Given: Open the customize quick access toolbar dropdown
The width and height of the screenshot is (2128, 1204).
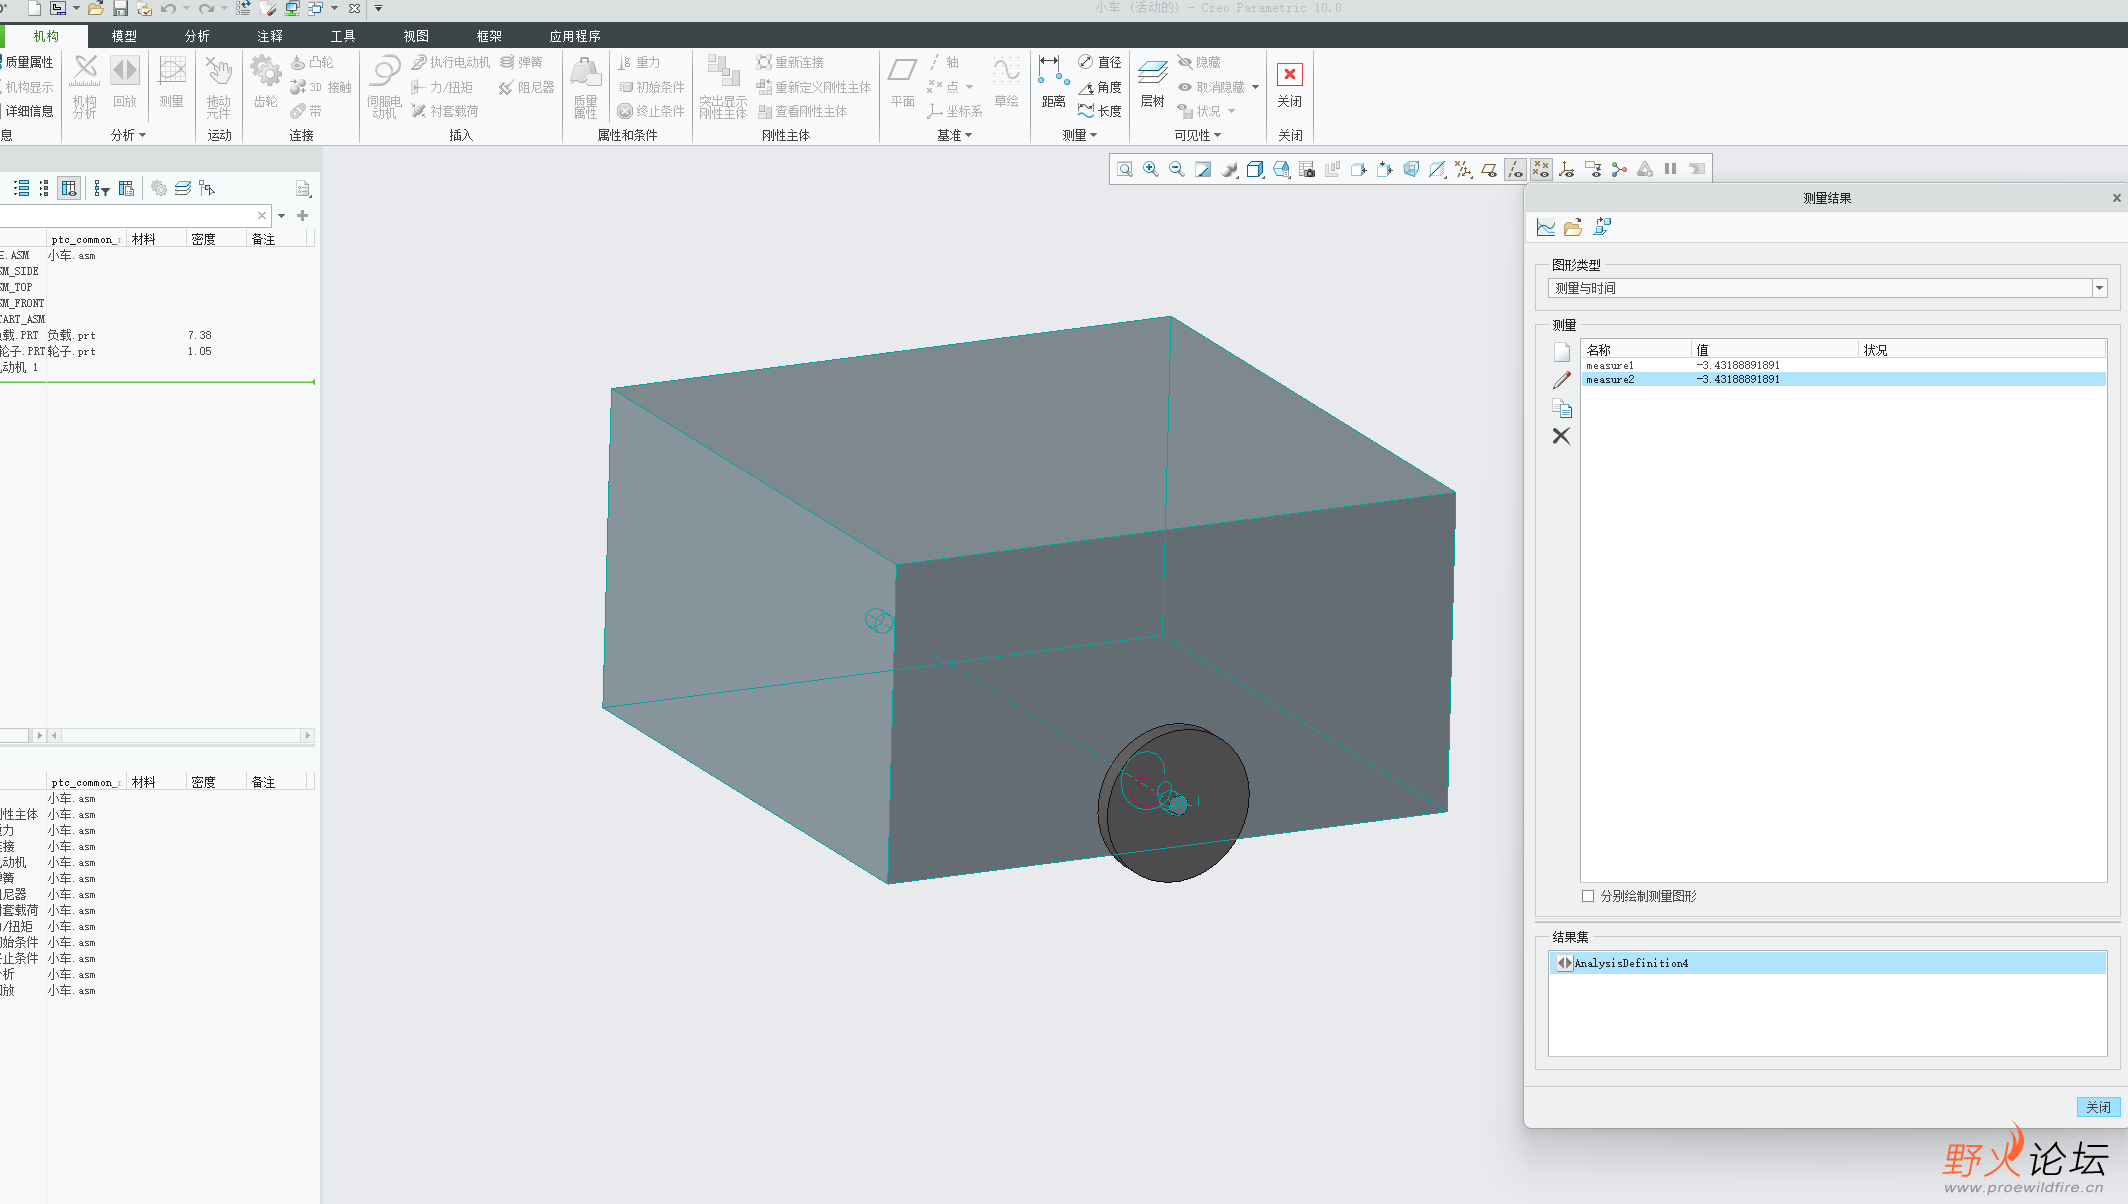Looking at the screenshot, I should point(378,8).
